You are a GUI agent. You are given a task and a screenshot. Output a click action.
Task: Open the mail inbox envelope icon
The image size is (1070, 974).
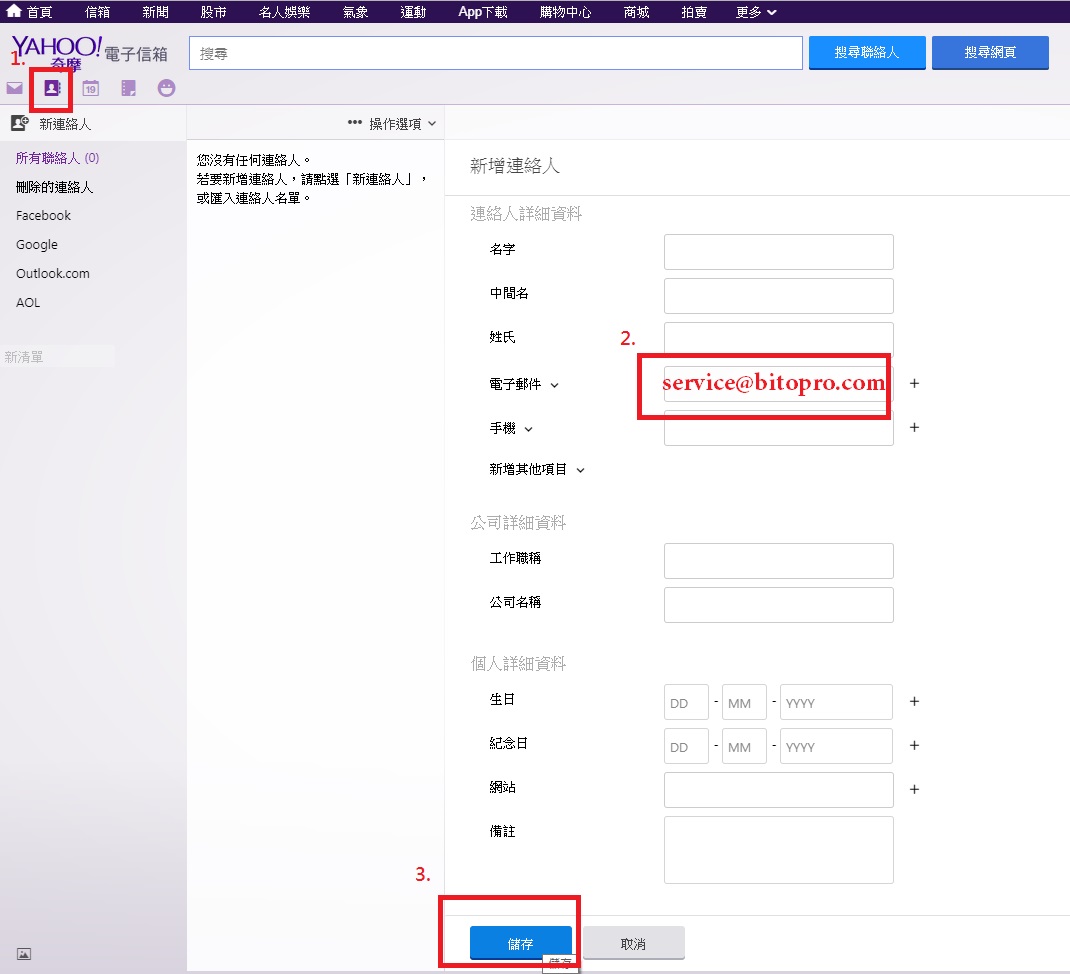pyautogui.click(x=14, y=88)
